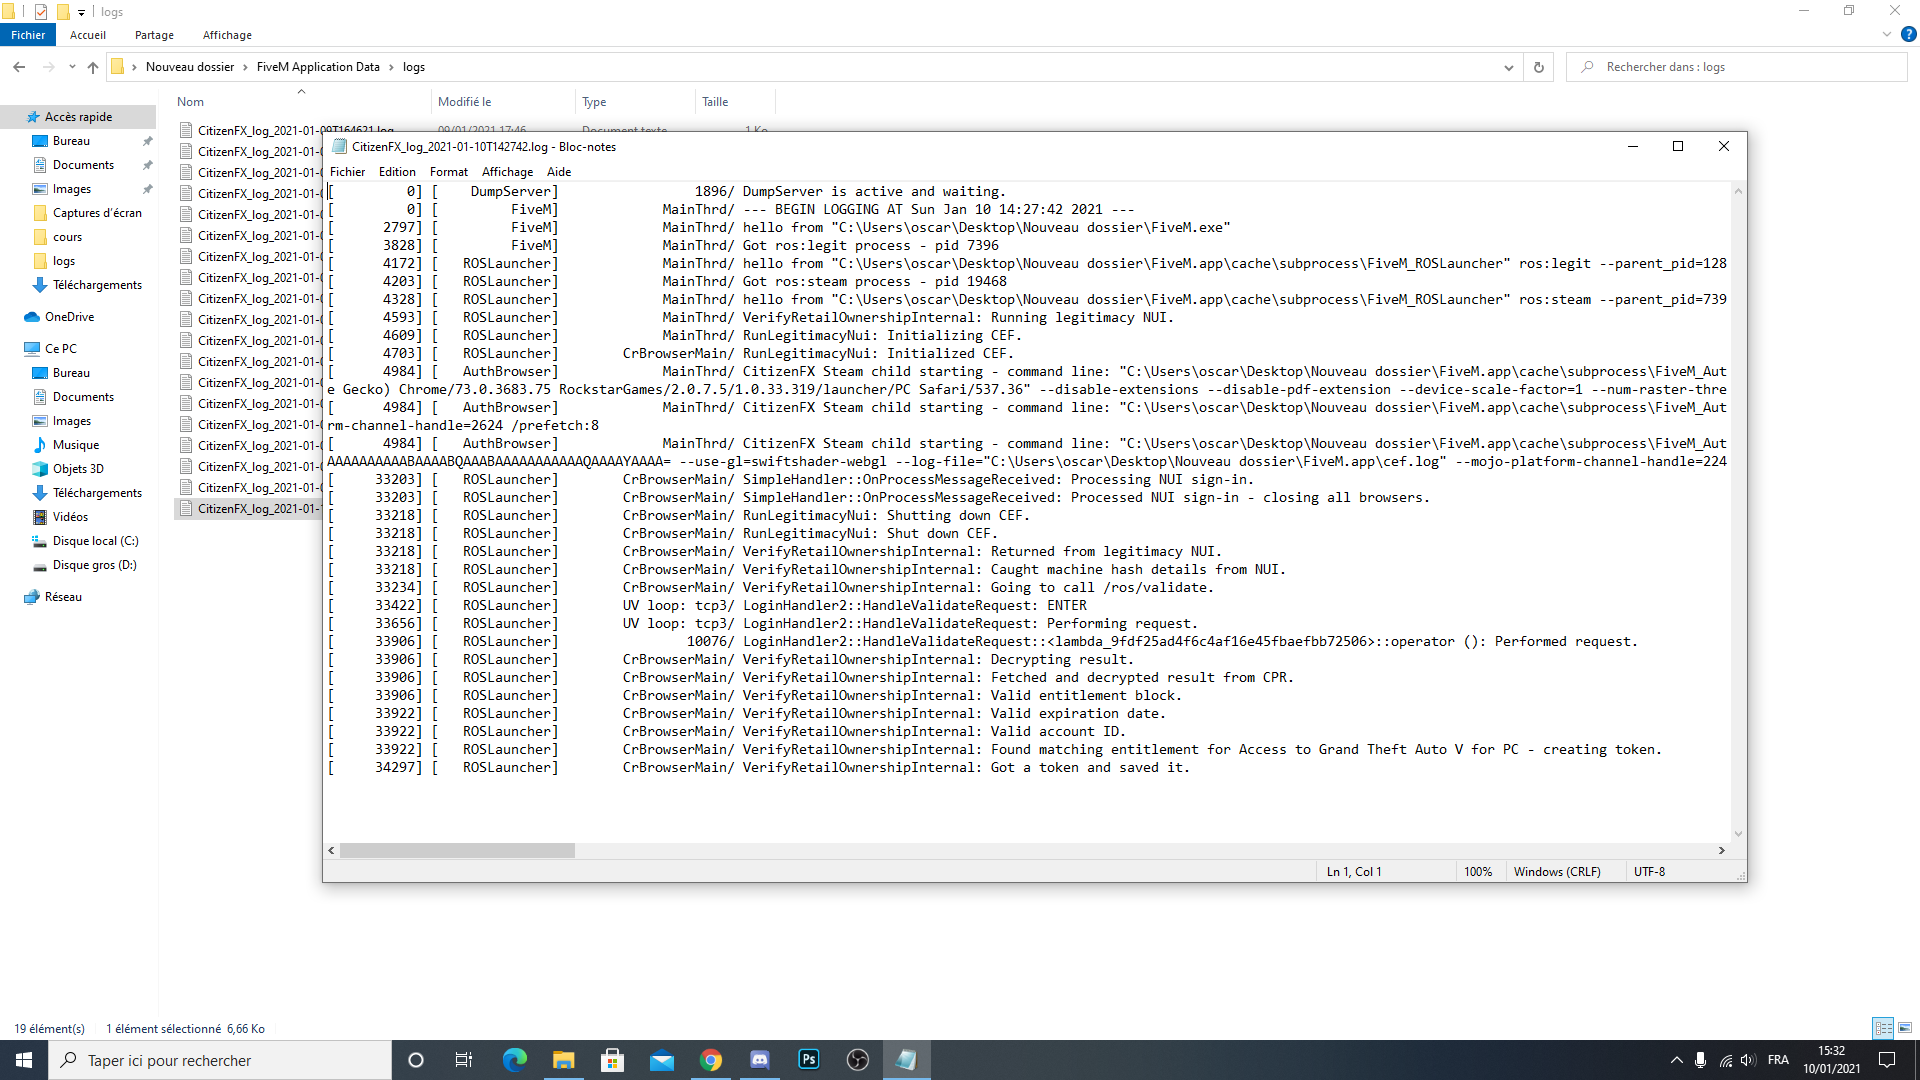Click the Explorer back navigation arrow
Viewport: 1920px width, 1080px height.
pos(19,67)
